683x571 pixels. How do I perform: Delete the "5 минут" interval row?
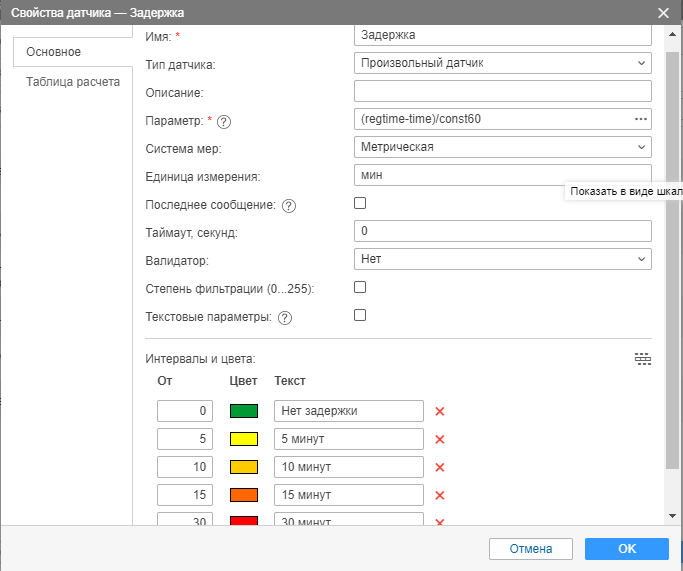point(439,439)
